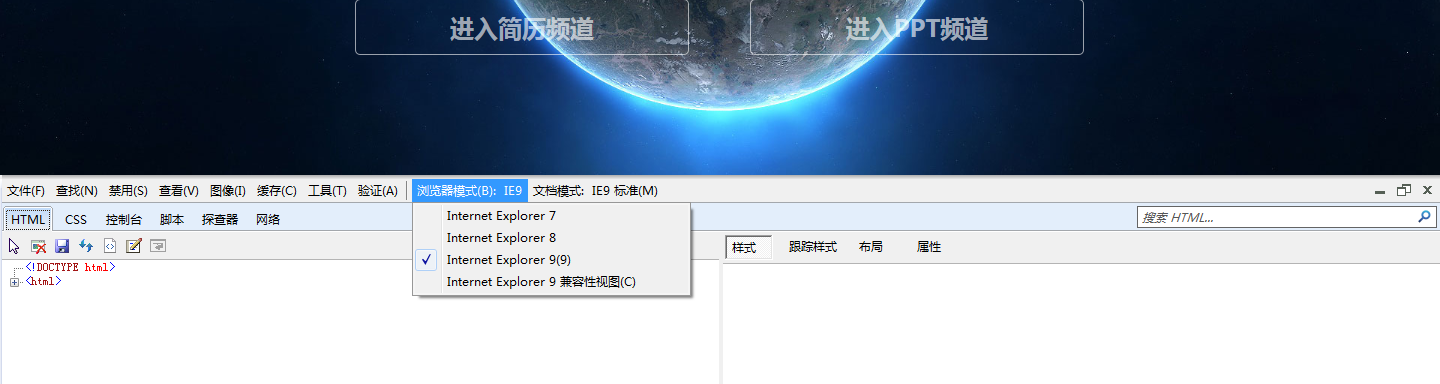Click the blue floppy disk save icon
This screenshot has height=384, width=1440.
pos(62,246)
